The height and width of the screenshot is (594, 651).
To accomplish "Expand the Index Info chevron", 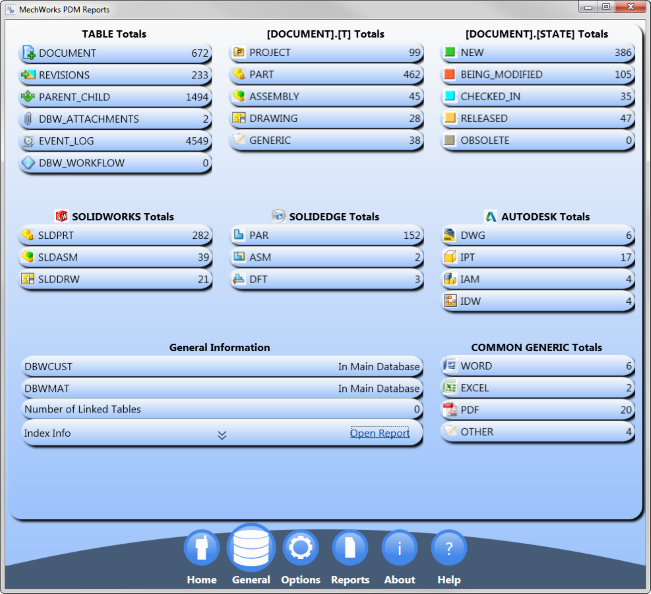I will 222,435.
